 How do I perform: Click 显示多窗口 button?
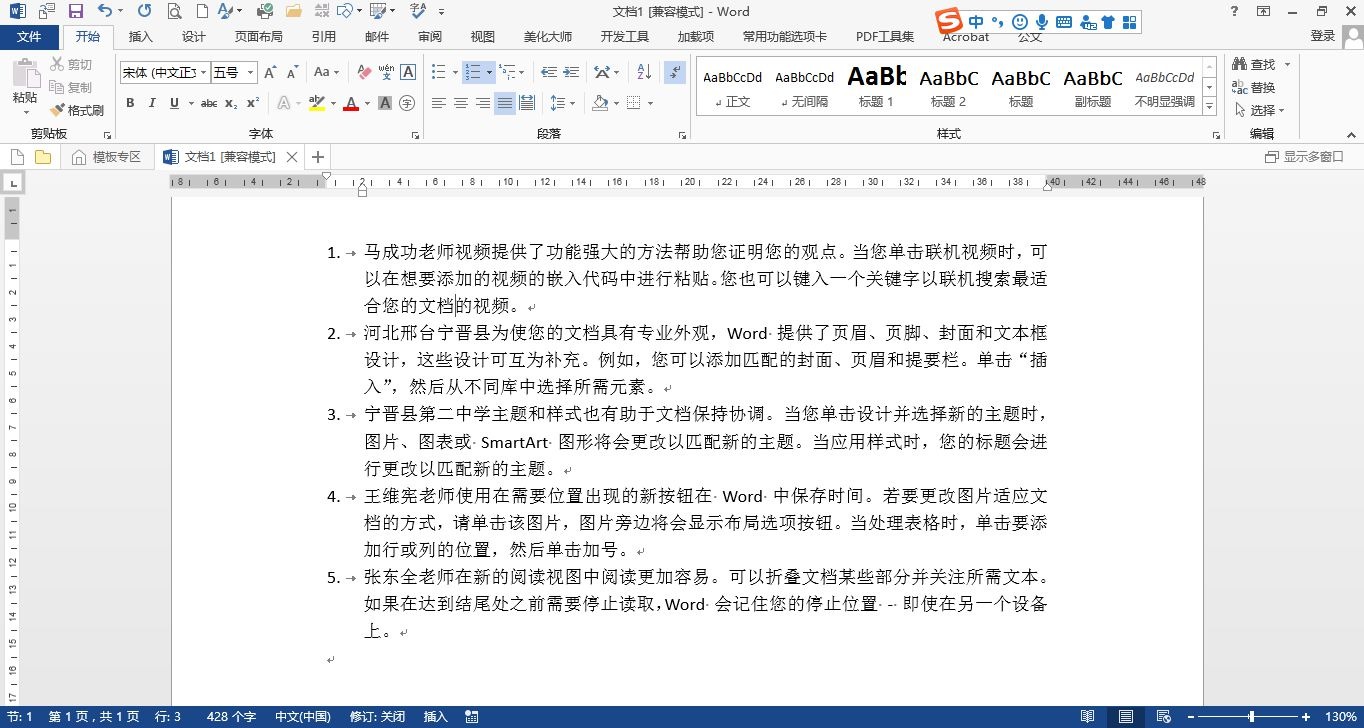click(x=1305, y=157)
